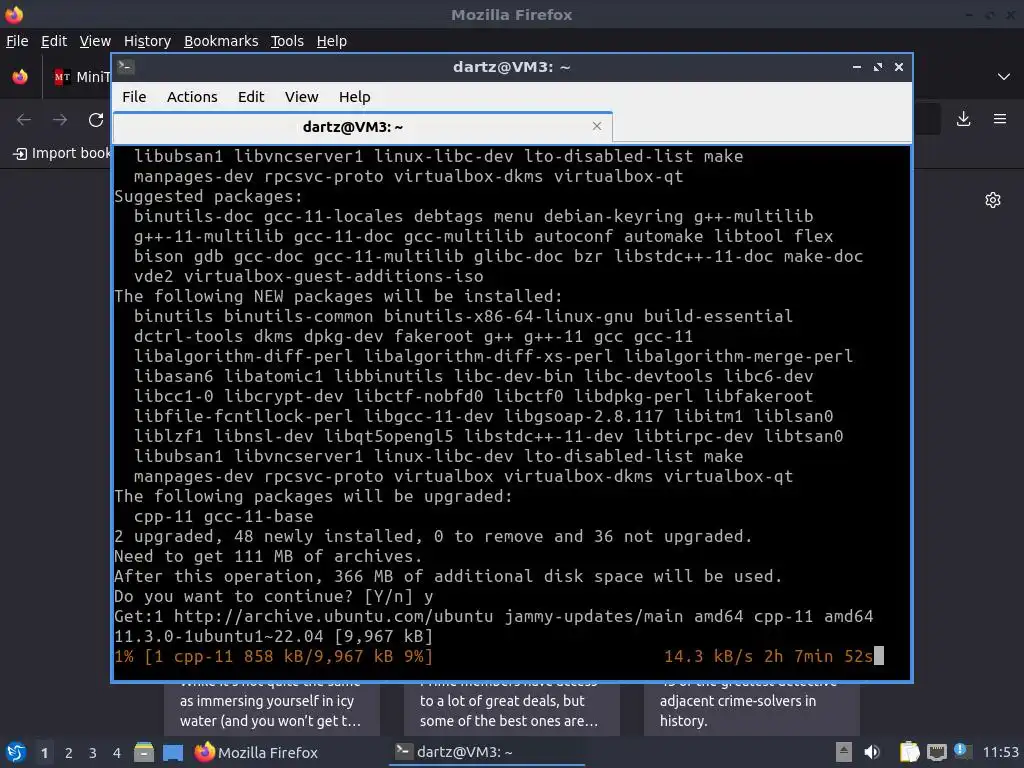Open the terminal Actions menu
Viewport: 1024px width, 768px height.
coord(192,97)
